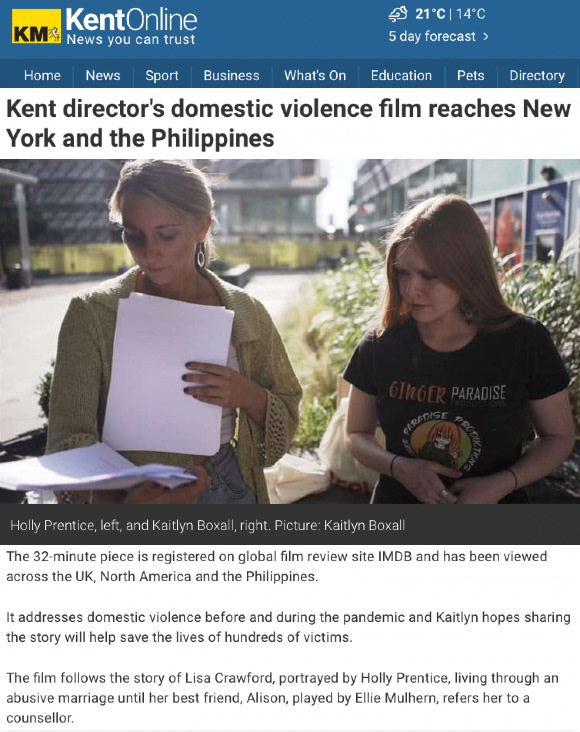Expand the 5 day forecast chevron
The width and height of the screenshot is (580, 732).
pyautogui.click(x=486, y=36)
